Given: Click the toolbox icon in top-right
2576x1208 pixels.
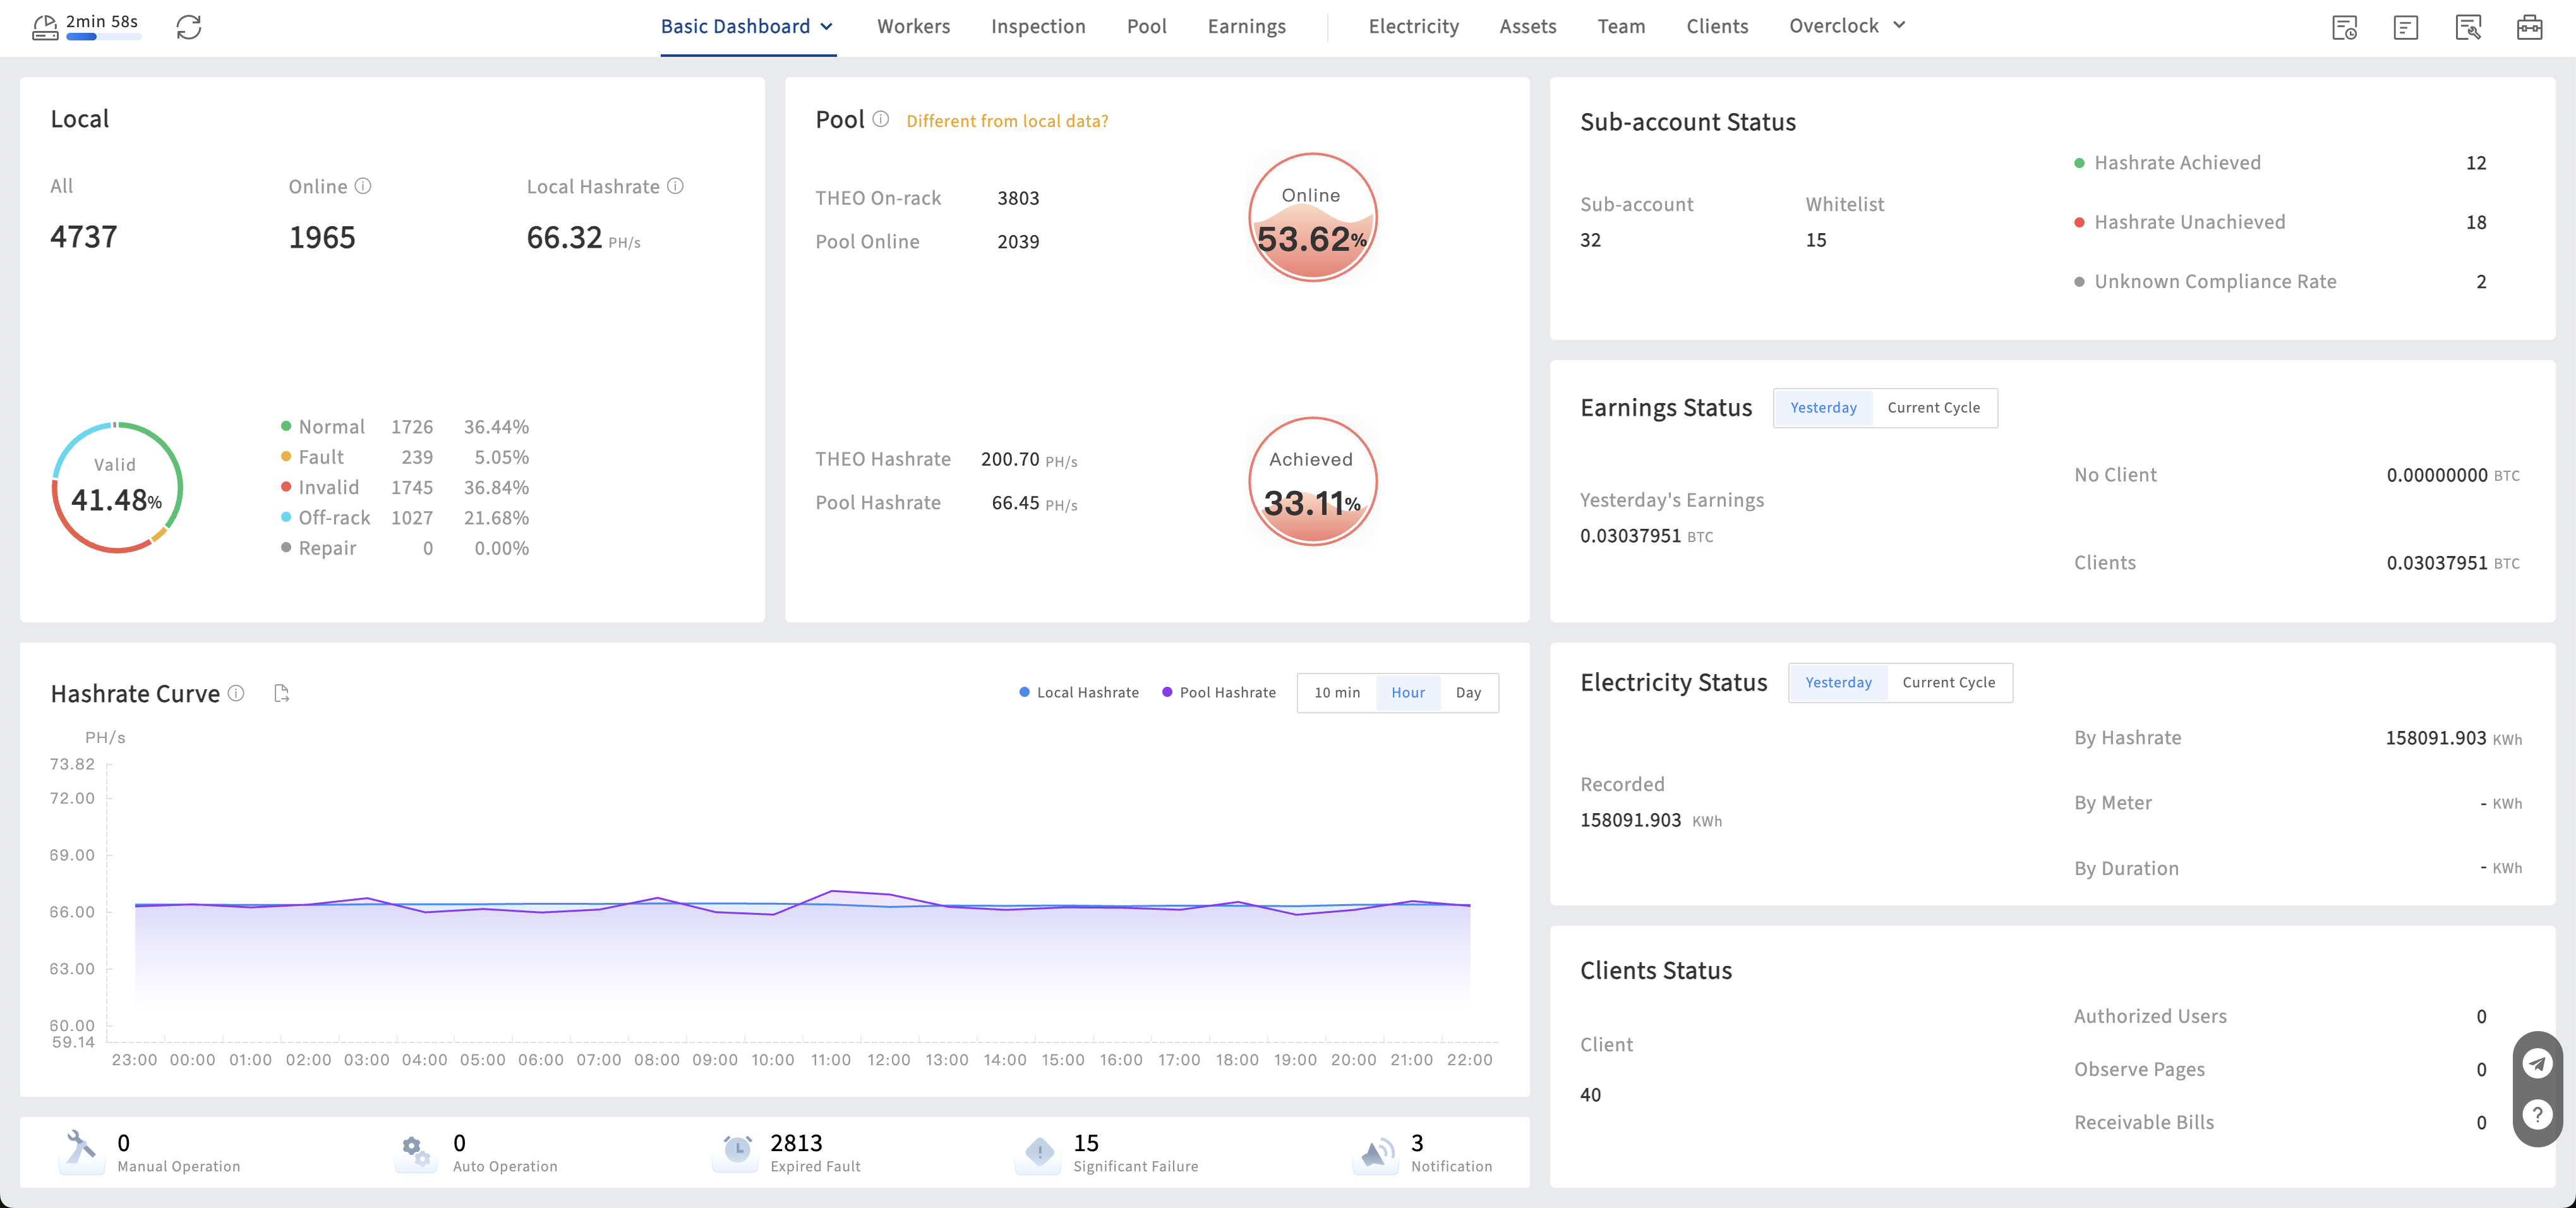Looking at the screenshot, I should tap(2529, 27).
